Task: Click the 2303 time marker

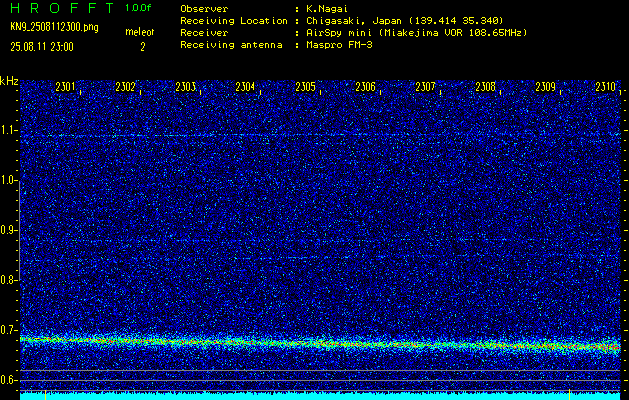Action: click(185, 87)
